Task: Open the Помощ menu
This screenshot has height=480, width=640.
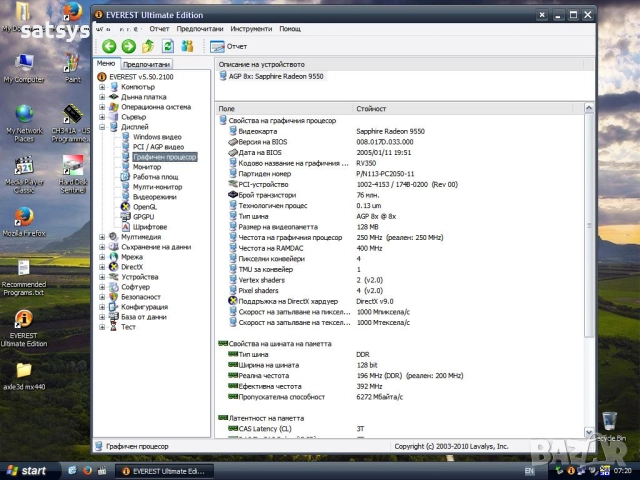Action: (x=290, y=29)
